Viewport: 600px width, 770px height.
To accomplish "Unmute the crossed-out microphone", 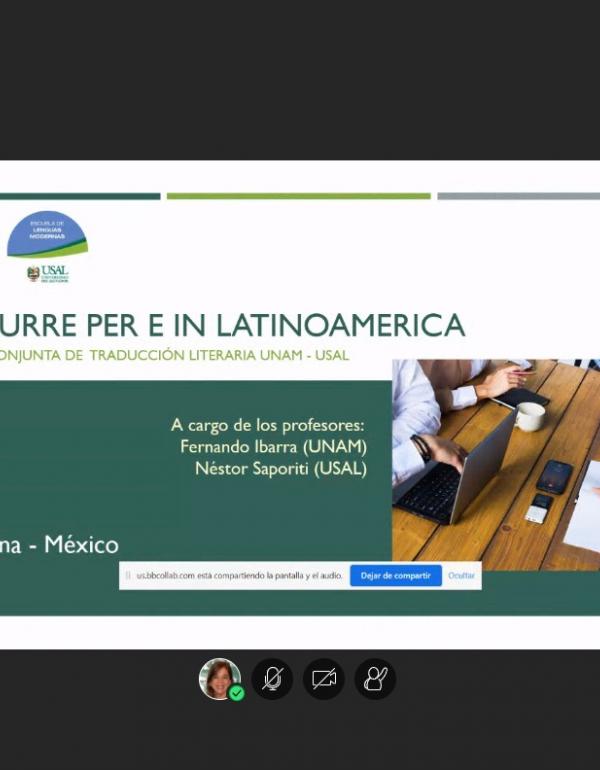I will [272, 679].
